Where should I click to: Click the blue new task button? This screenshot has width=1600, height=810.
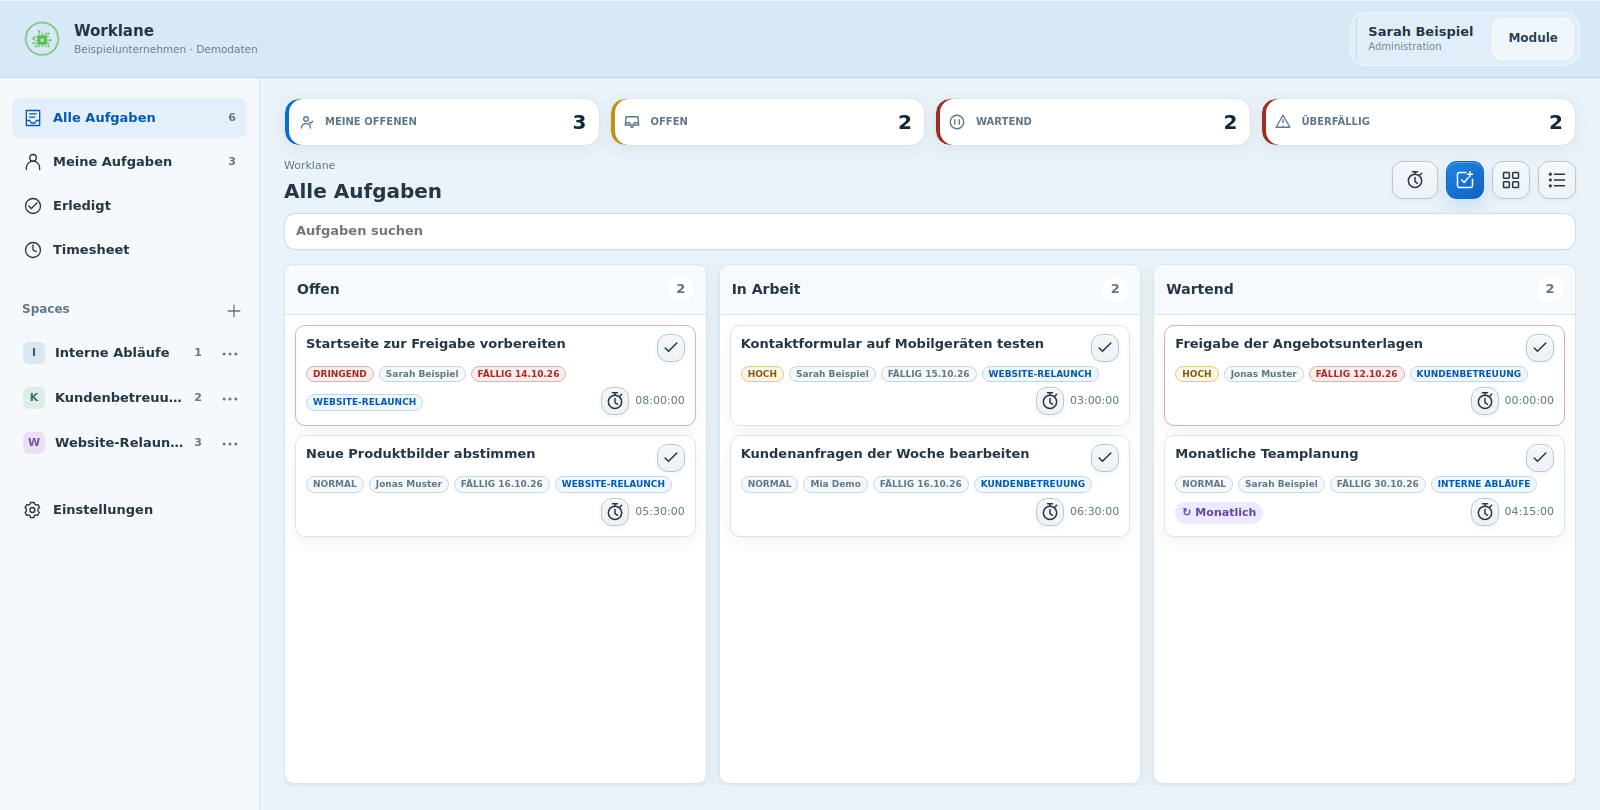pos(1465,180)
